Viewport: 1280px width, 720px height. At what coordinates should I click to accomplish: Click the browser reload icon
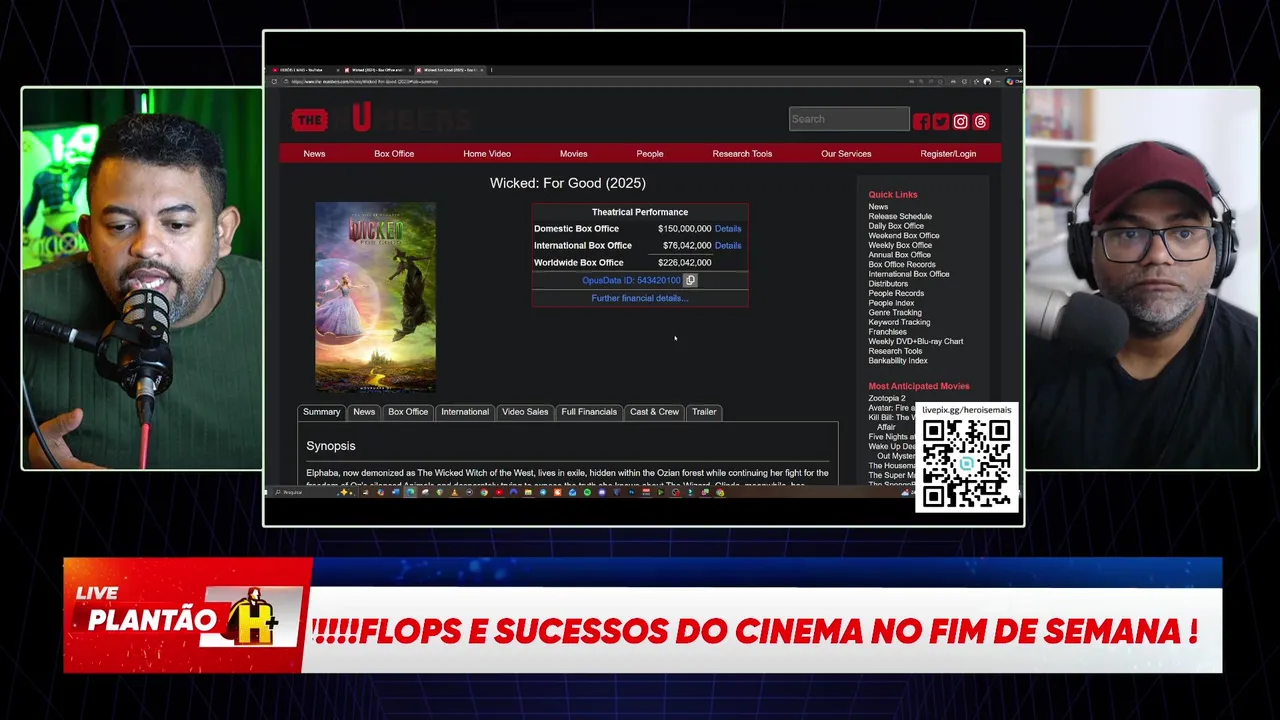[x=275, y=81]
